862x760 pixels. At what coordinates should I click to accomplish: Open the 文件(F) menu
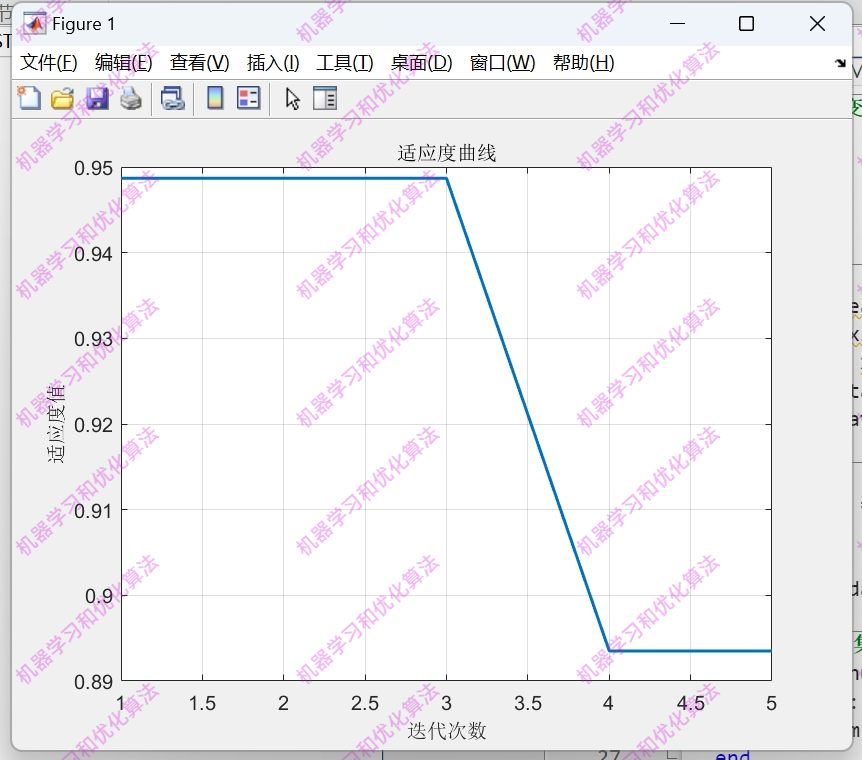click(47, 61)
